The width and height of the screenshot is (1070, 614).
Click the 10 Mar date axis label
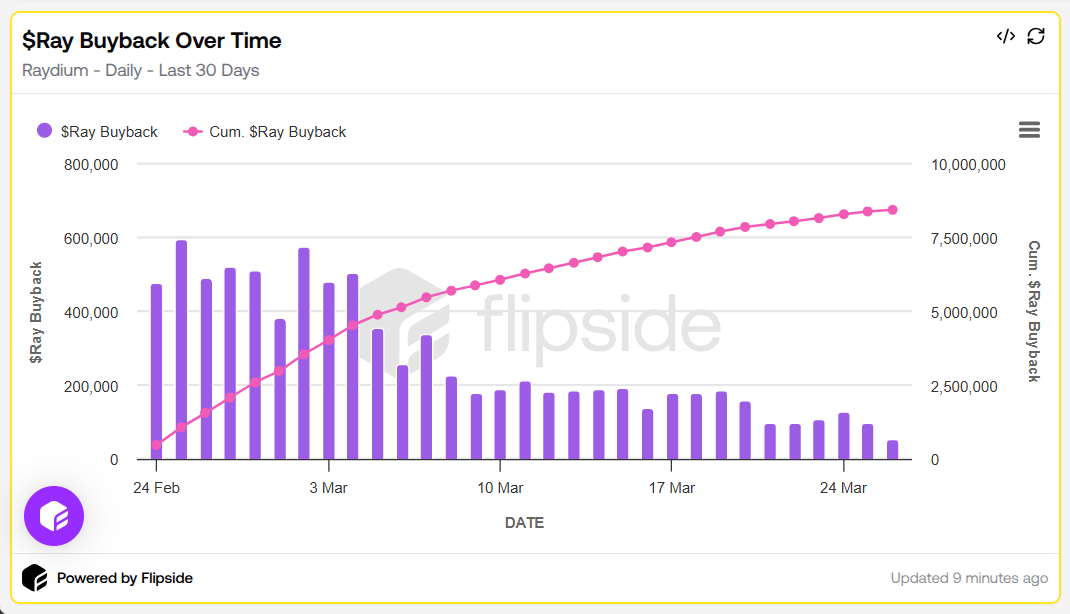[500, 488]
